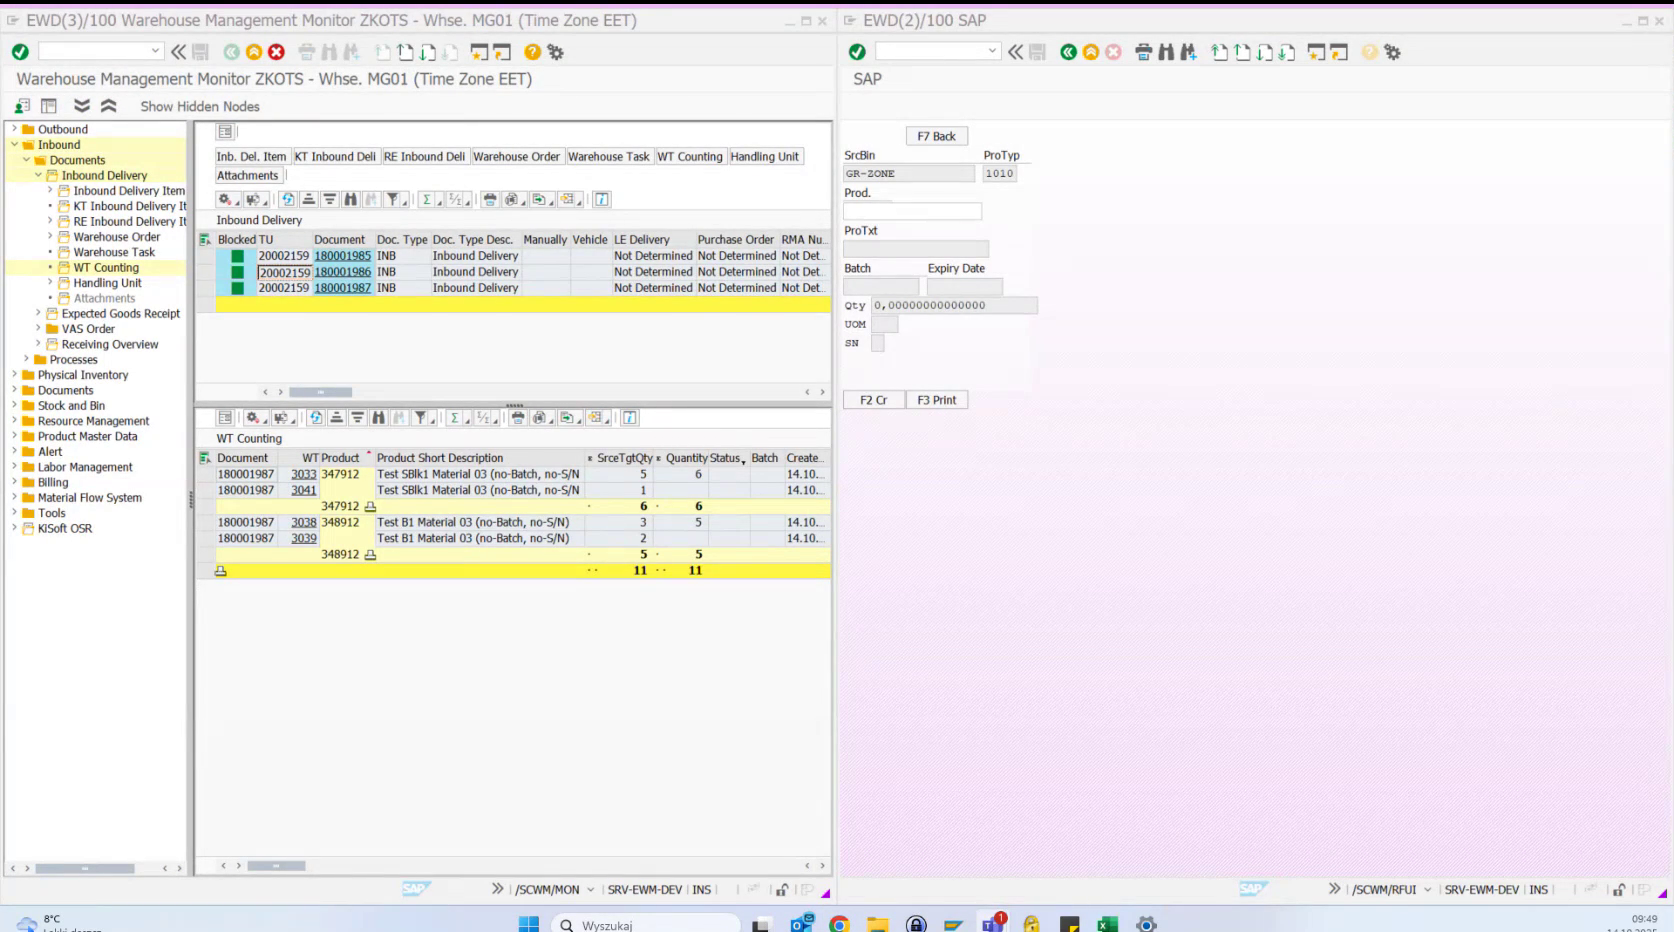Open layout settings gear in the ALV toolbar

[x=224, y=199]
